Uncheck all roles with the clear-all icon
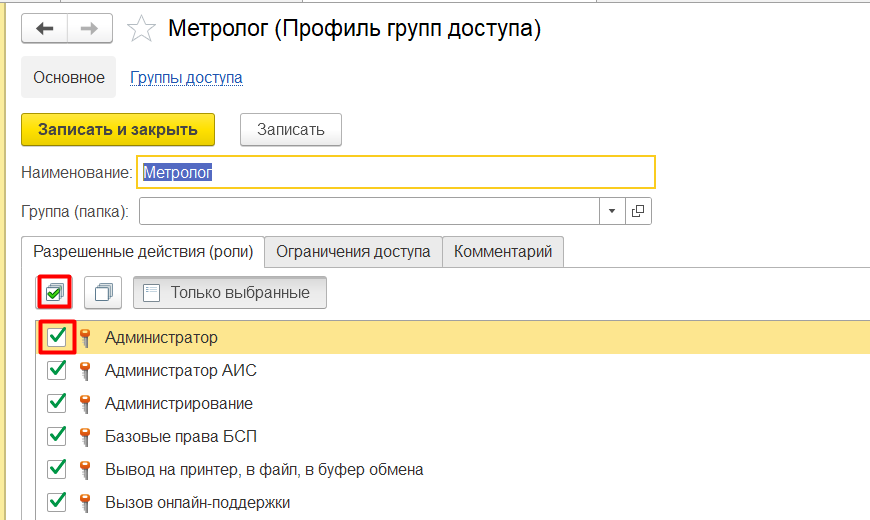Screen dimensions: 870x520 (103, 292)
